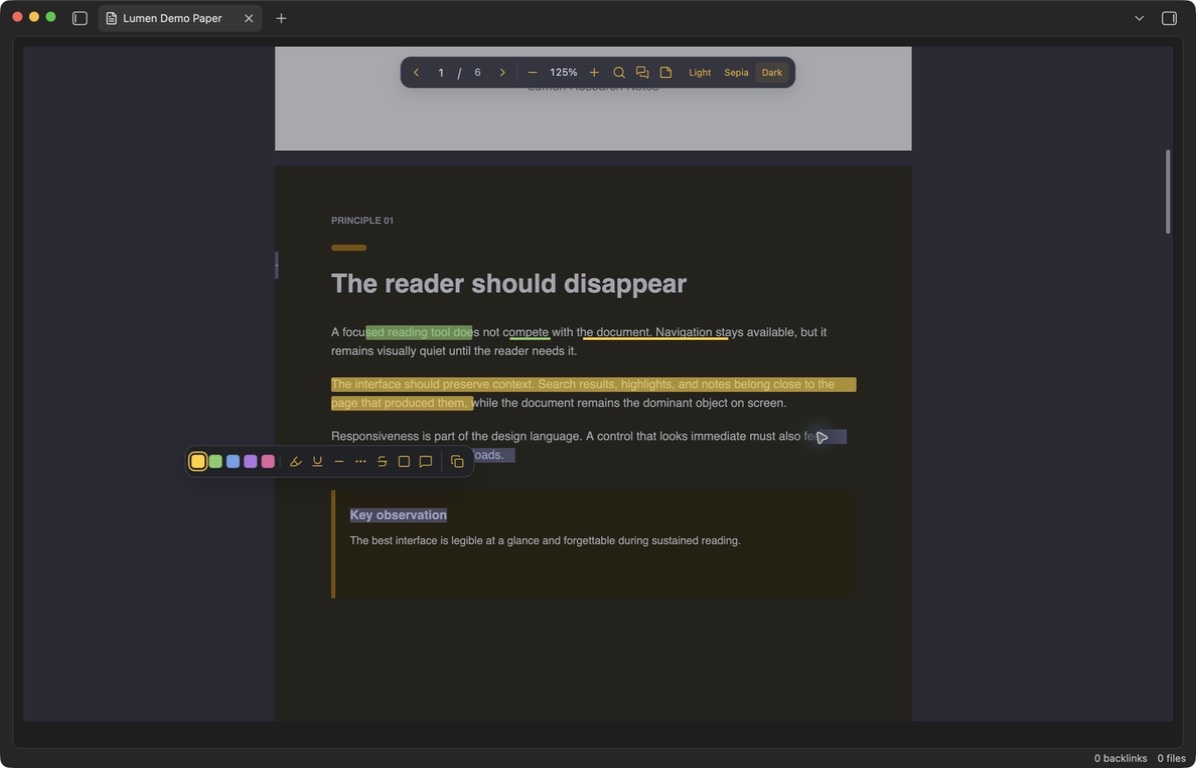Pick the green highlight color
The width and height of the screenshot is (1196, 768).
(x=216, y=461)
